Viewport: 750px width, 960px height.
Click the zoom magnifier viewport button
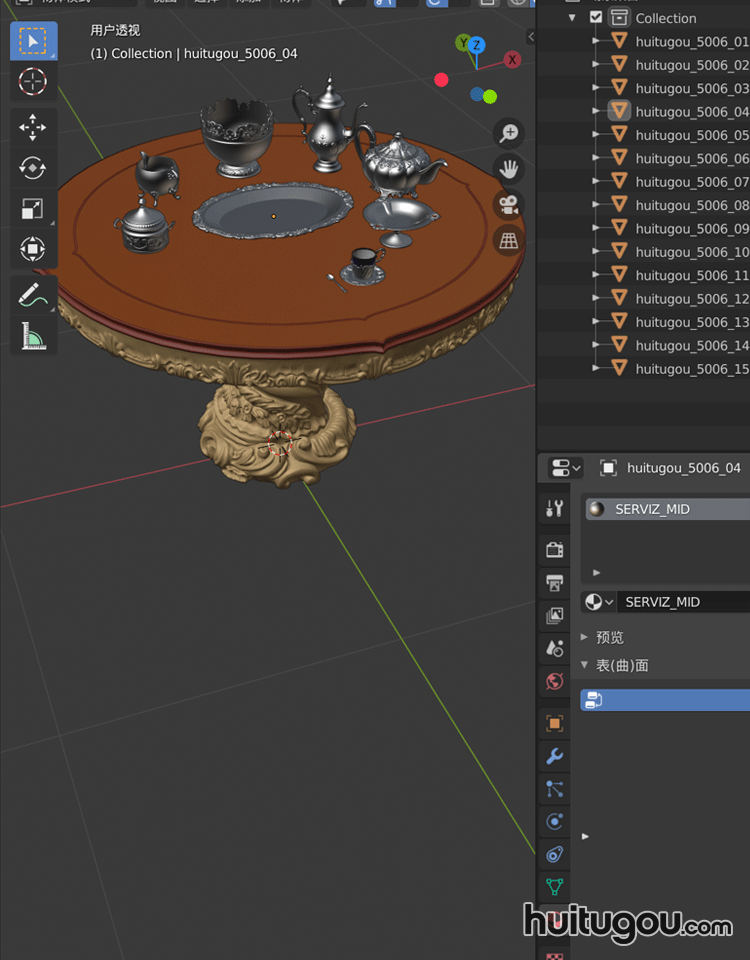pyautogui.click(x=509, y=133)
